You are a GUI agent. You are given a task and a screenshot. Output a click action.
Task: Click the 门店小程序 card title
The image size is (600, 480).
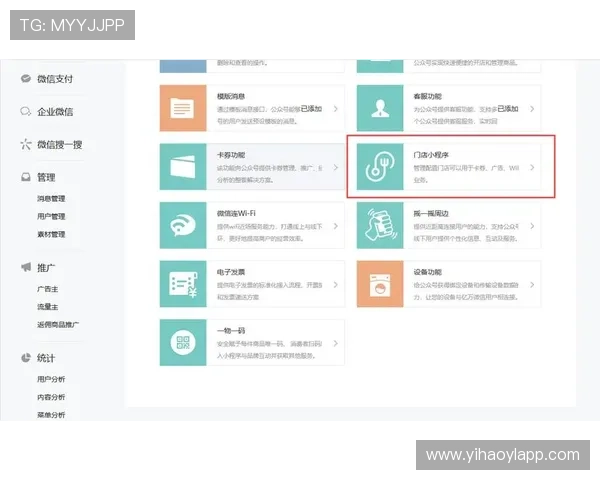point(431,155)
